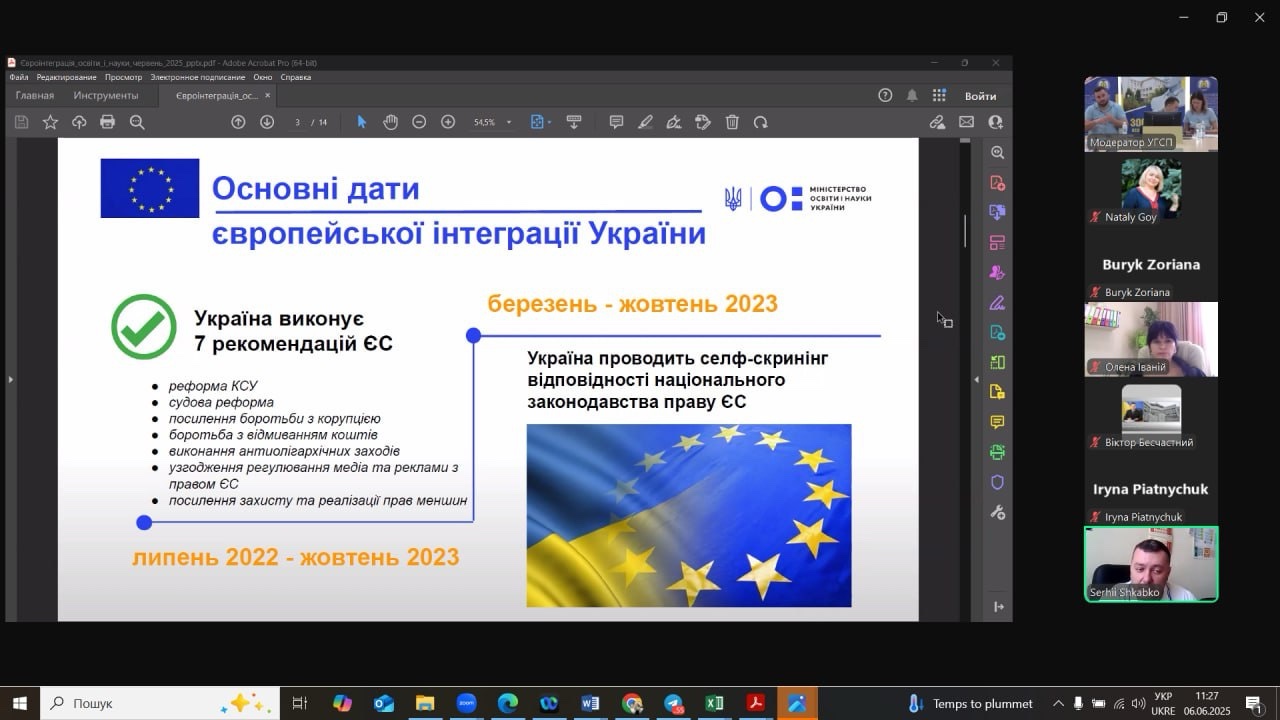Click the print icon in Acrobat toolbar

[x=107, y=122]
